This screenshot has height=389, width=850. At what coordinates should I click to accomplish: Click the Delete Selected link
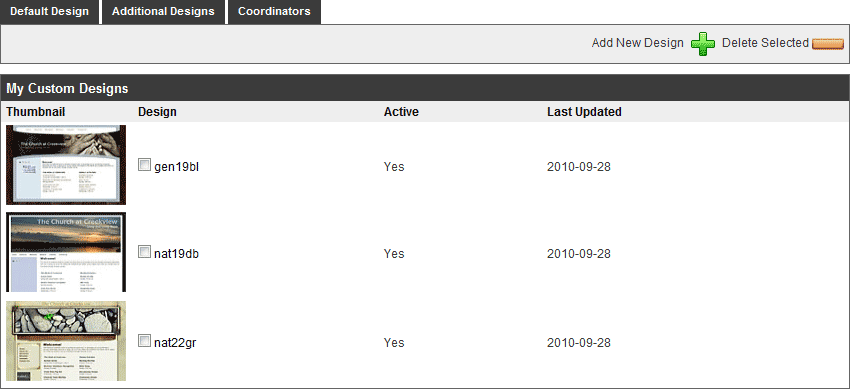(765, 43)
